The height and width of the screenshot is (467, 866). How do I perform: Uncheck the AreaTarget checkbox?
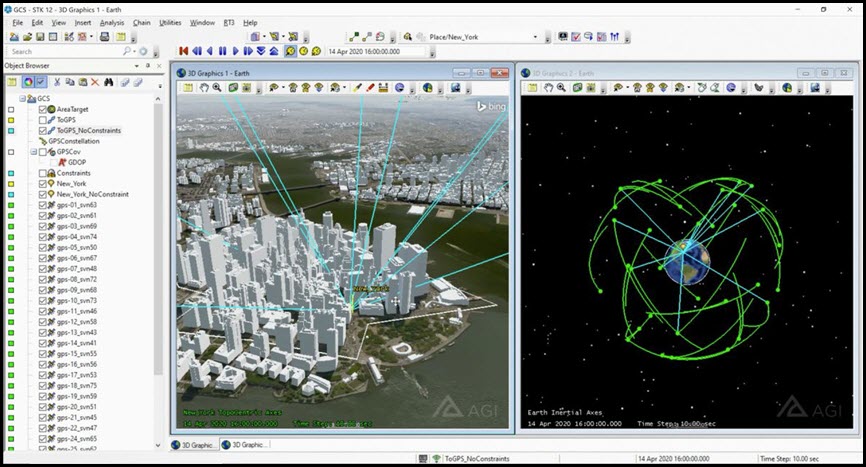[x=43, y=109]
